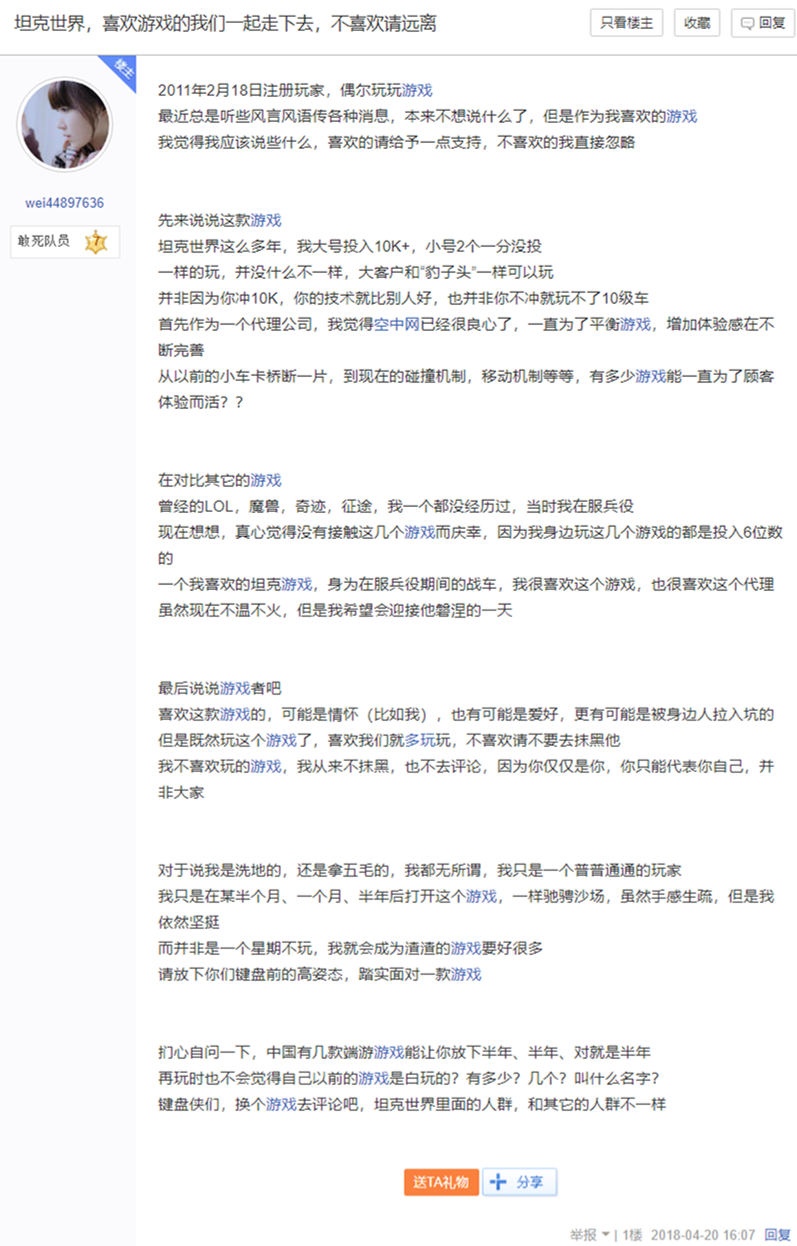The height and width of the screenshot is (1246, 797).
Task: Click the line 虽然现在不温不火
Action: [x=336, y=610]
